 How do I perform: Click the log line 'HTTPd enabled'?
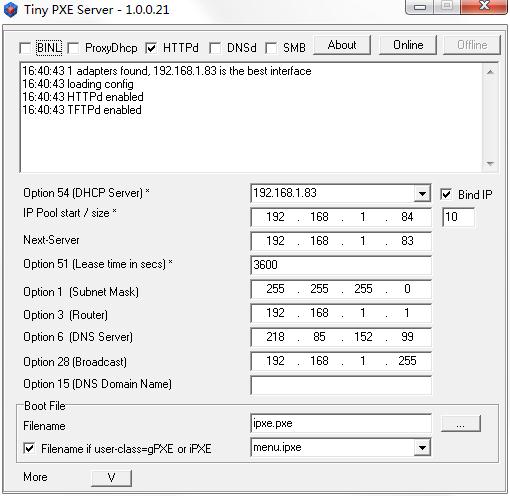click(x=83, y=97)
